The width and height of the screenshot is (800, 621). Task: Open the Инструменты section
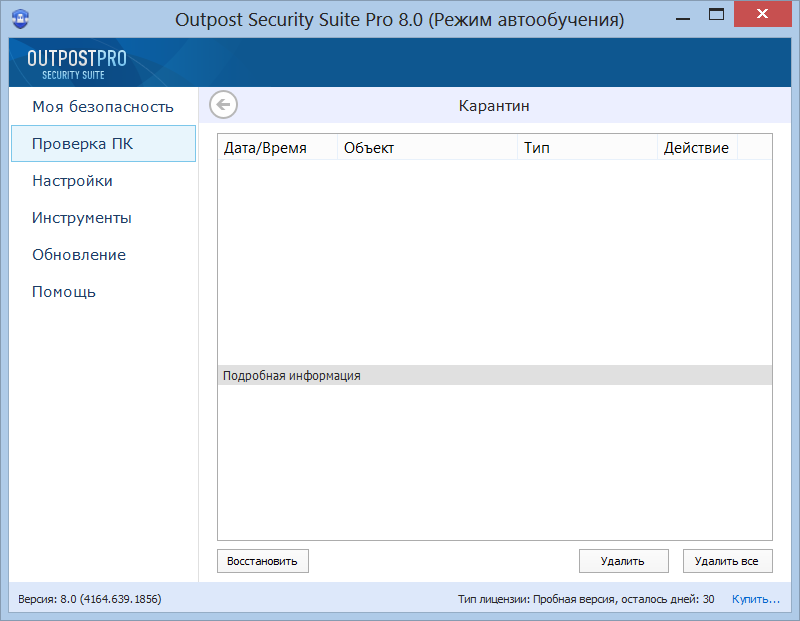pos(82,218)
